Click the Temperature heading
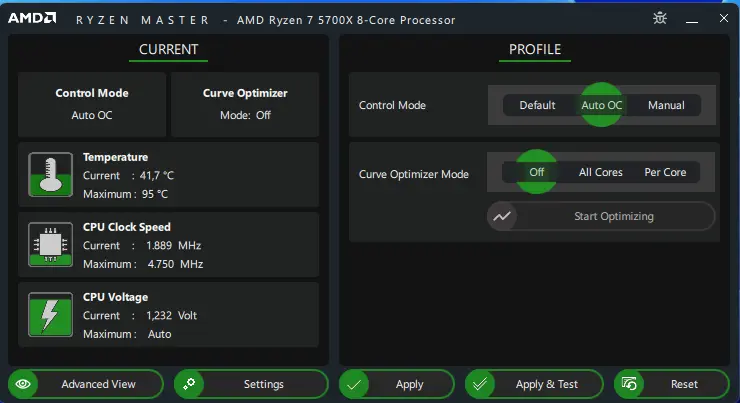Screen dimensions: 740x403 pos(115,157)
